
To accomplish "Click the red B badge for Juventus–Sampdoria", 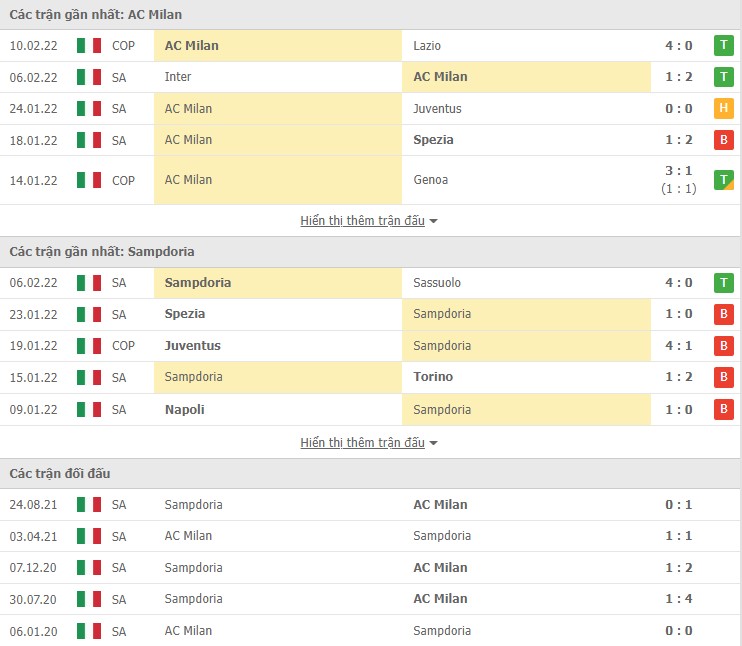I will coord(723,346).
